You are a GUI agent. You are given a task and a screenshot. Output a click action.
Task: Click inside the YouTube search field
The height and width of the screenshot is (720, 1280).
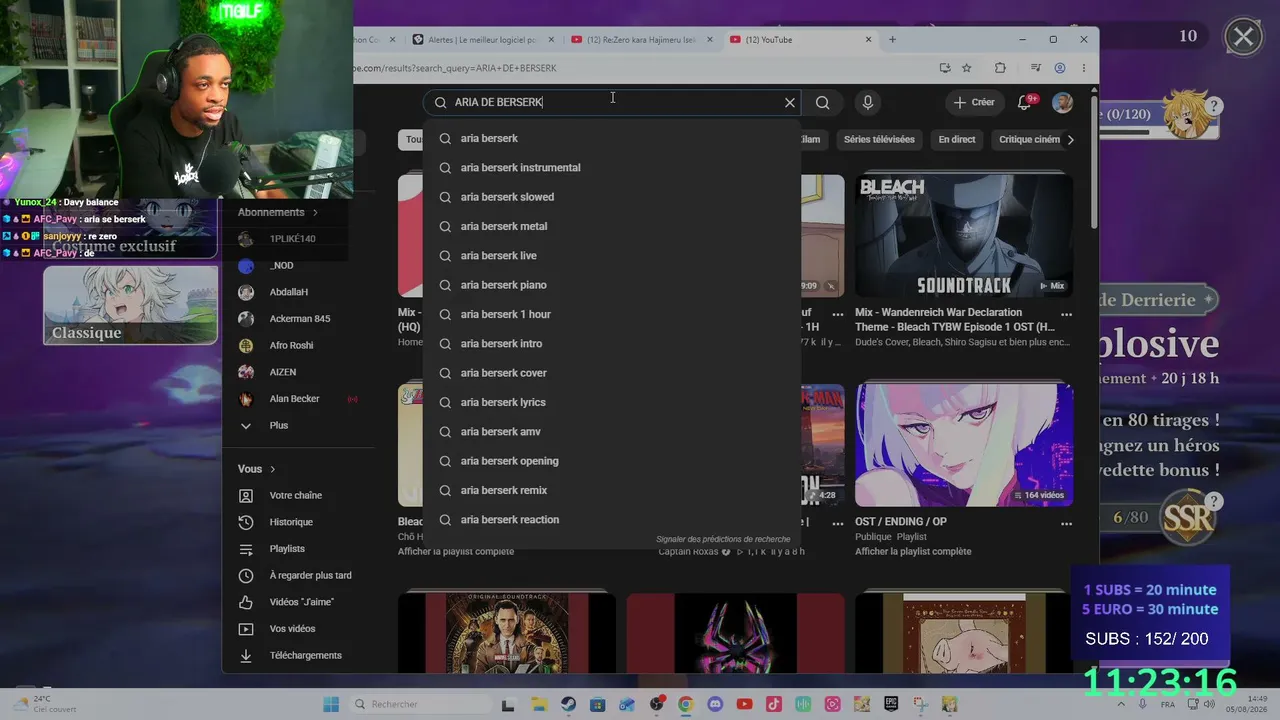point(612,102)
